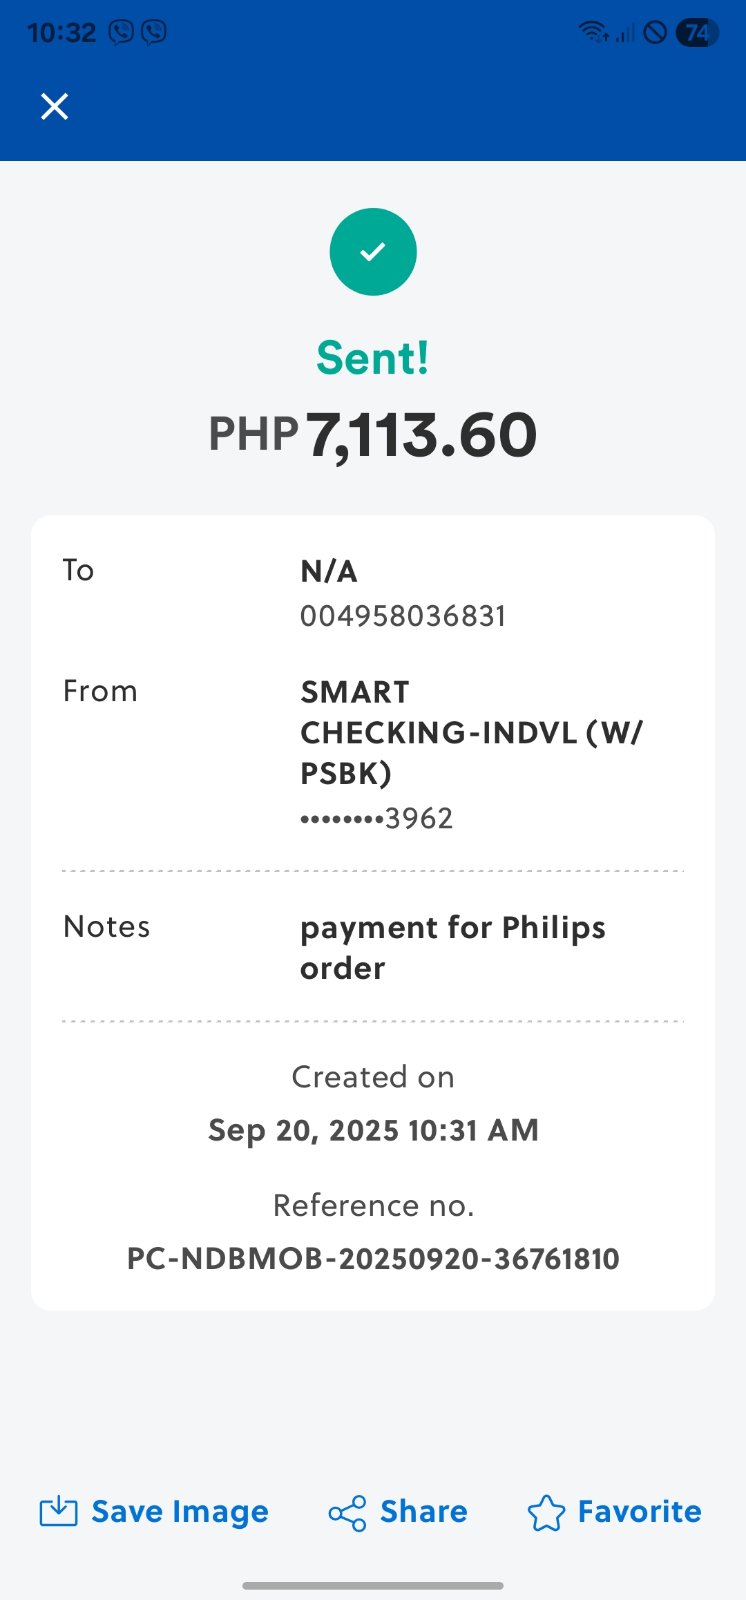This screenshot has height=1600, width=746.
Task: Tap the note "payment for Philips order"
Action: click(452, 947)
